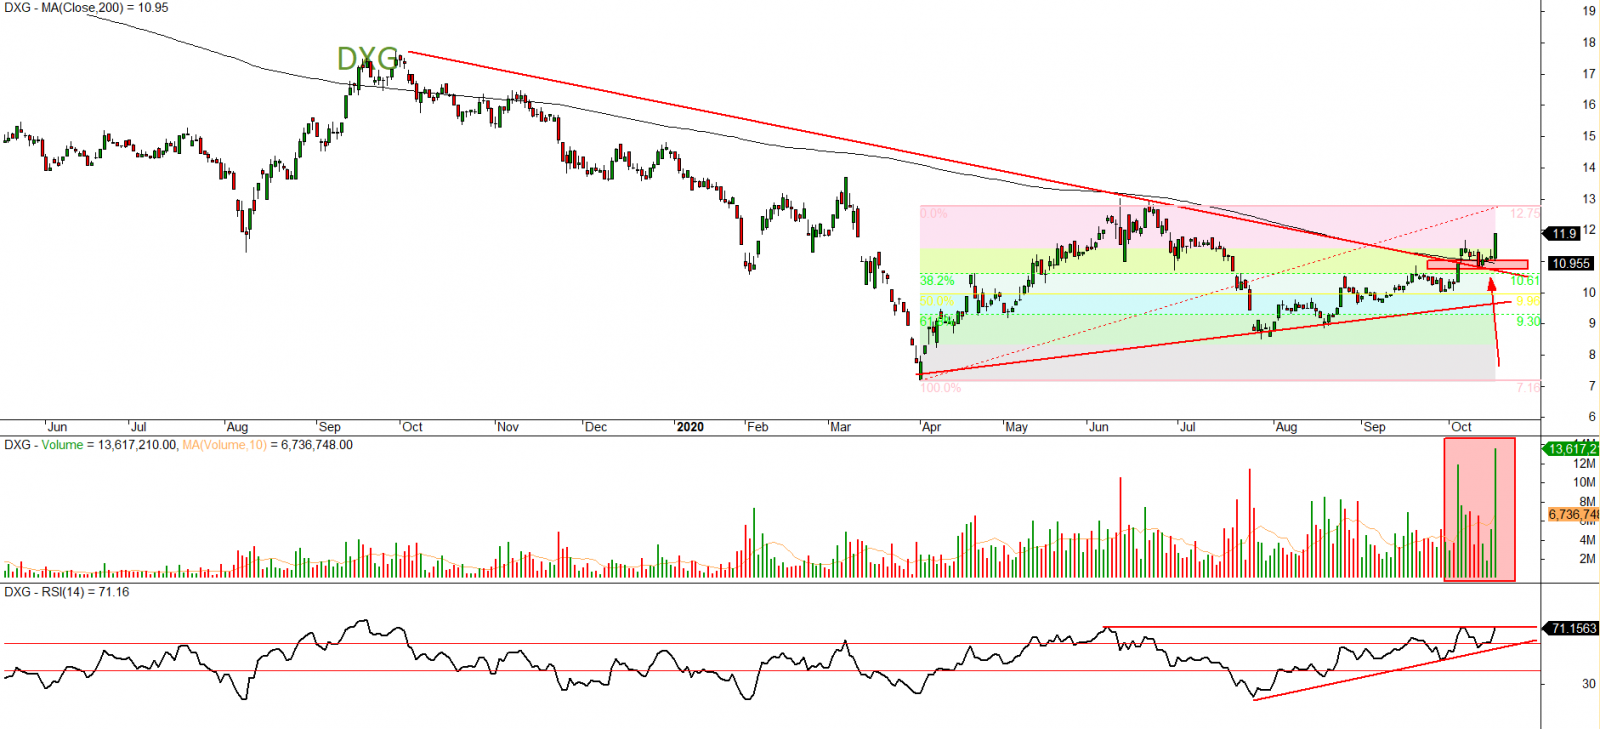Select the Apr month on time axis

coord(931,427)
